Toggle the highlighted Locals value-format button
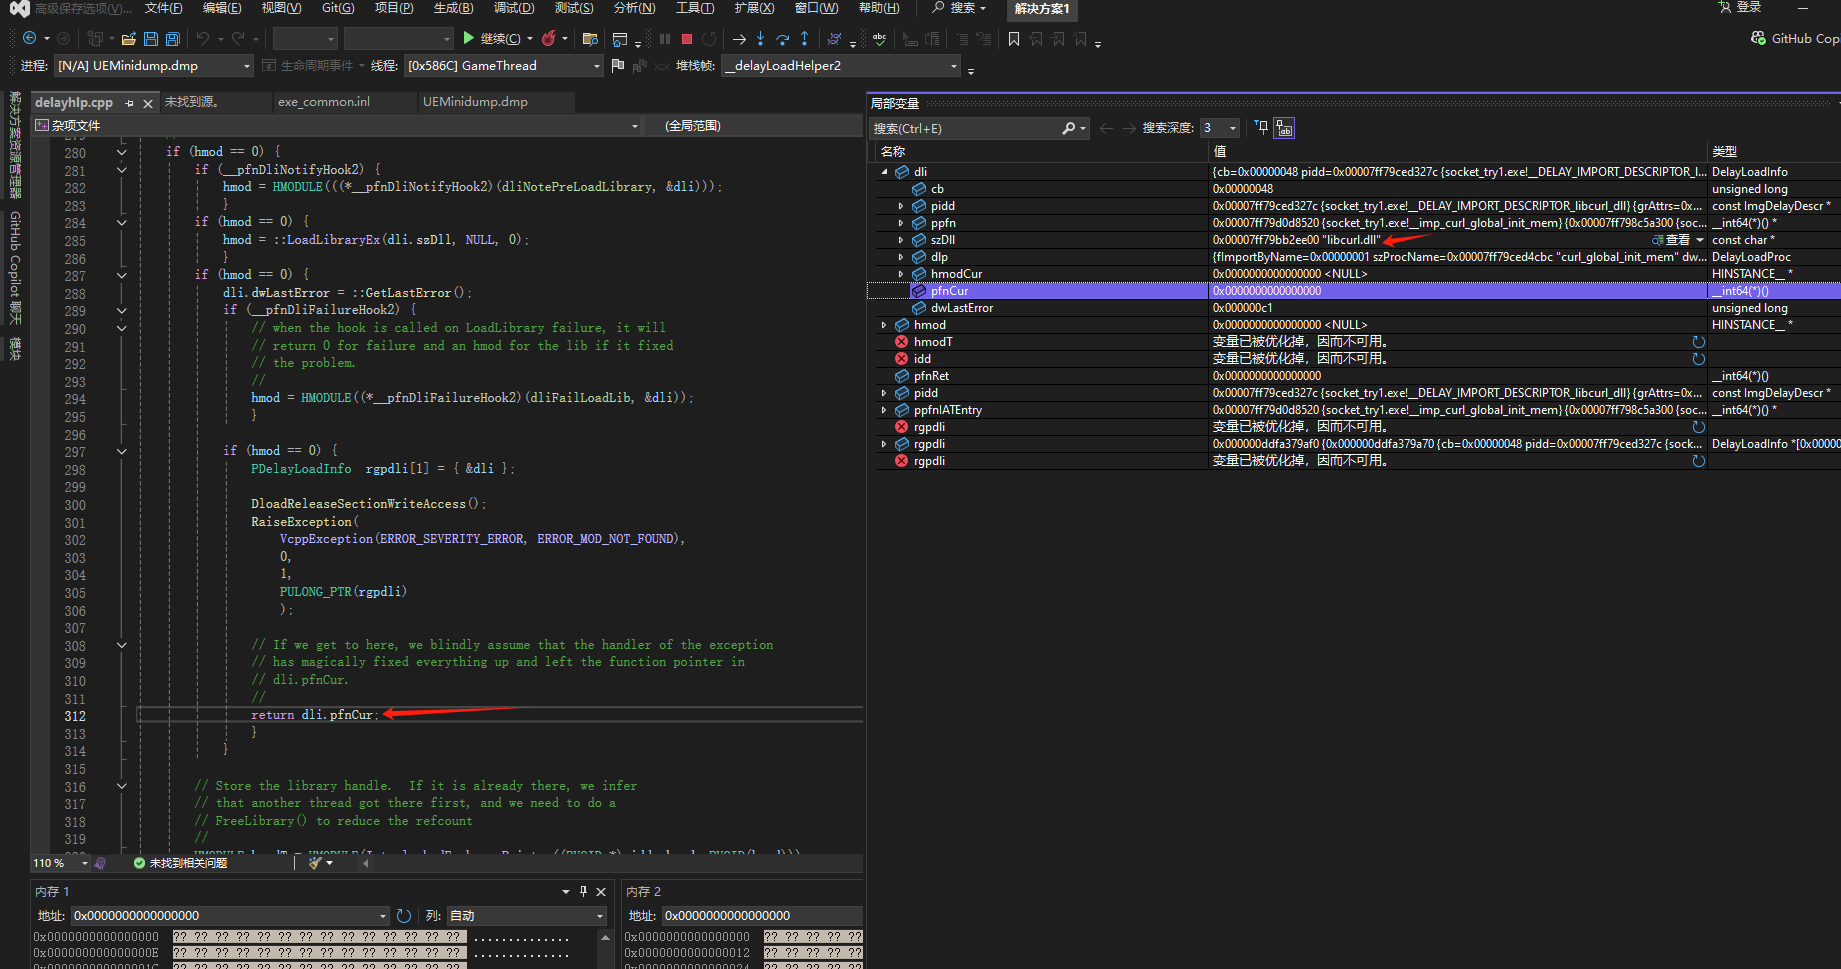The height and width of the screenshot is (969, 1841). 1284,128
